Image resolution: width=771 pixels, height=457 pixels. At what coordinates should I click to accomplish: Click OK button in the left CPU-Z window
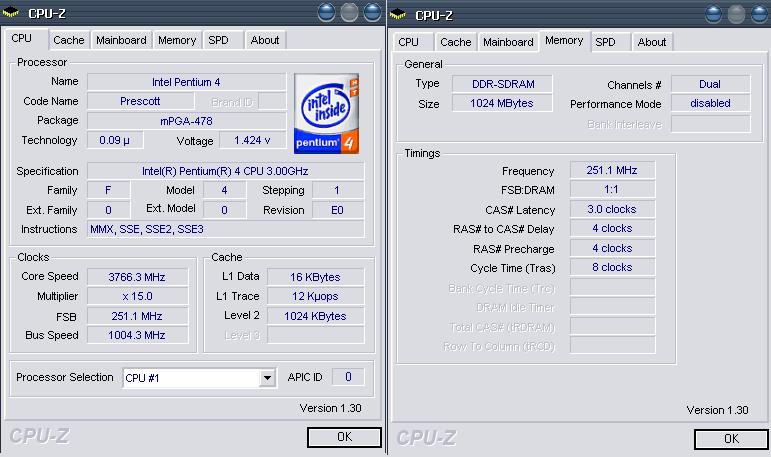pyautogui.click(x=344, y=437)
